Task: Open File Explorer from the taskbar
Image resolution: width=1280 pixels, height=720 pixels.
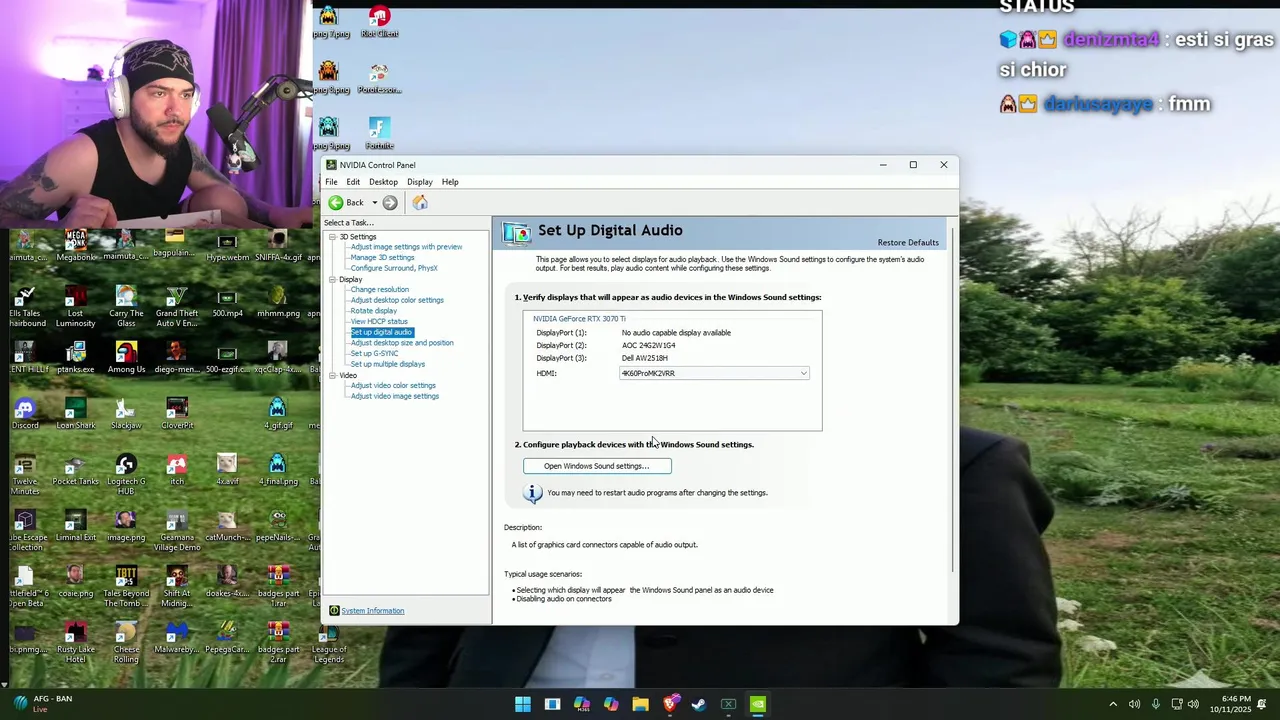Action: coord(640,704)
